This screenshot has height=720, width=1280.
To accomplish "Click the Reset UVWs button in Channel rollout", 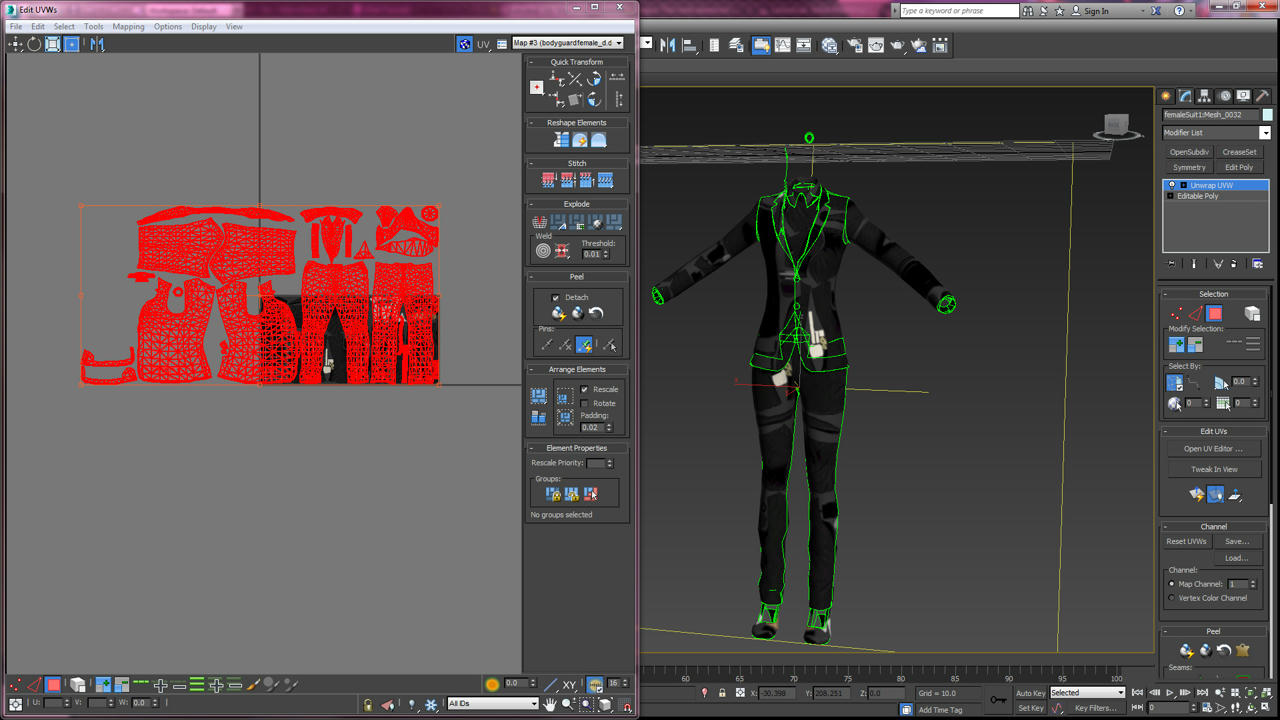I will [x=1186, y=541].
